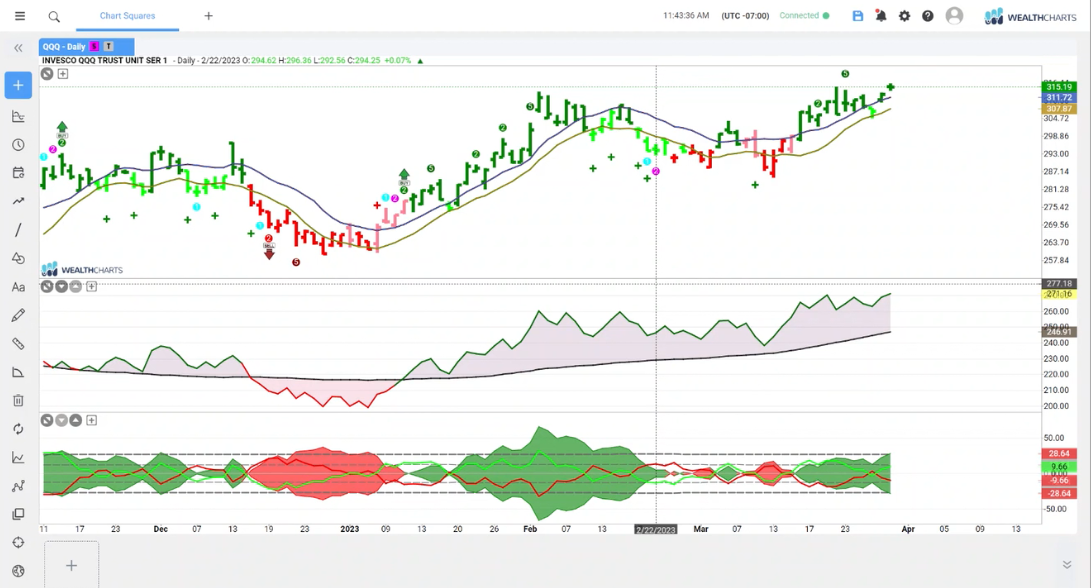
Task: Delete drawings with the trash icon
Action: coord(18,400)
